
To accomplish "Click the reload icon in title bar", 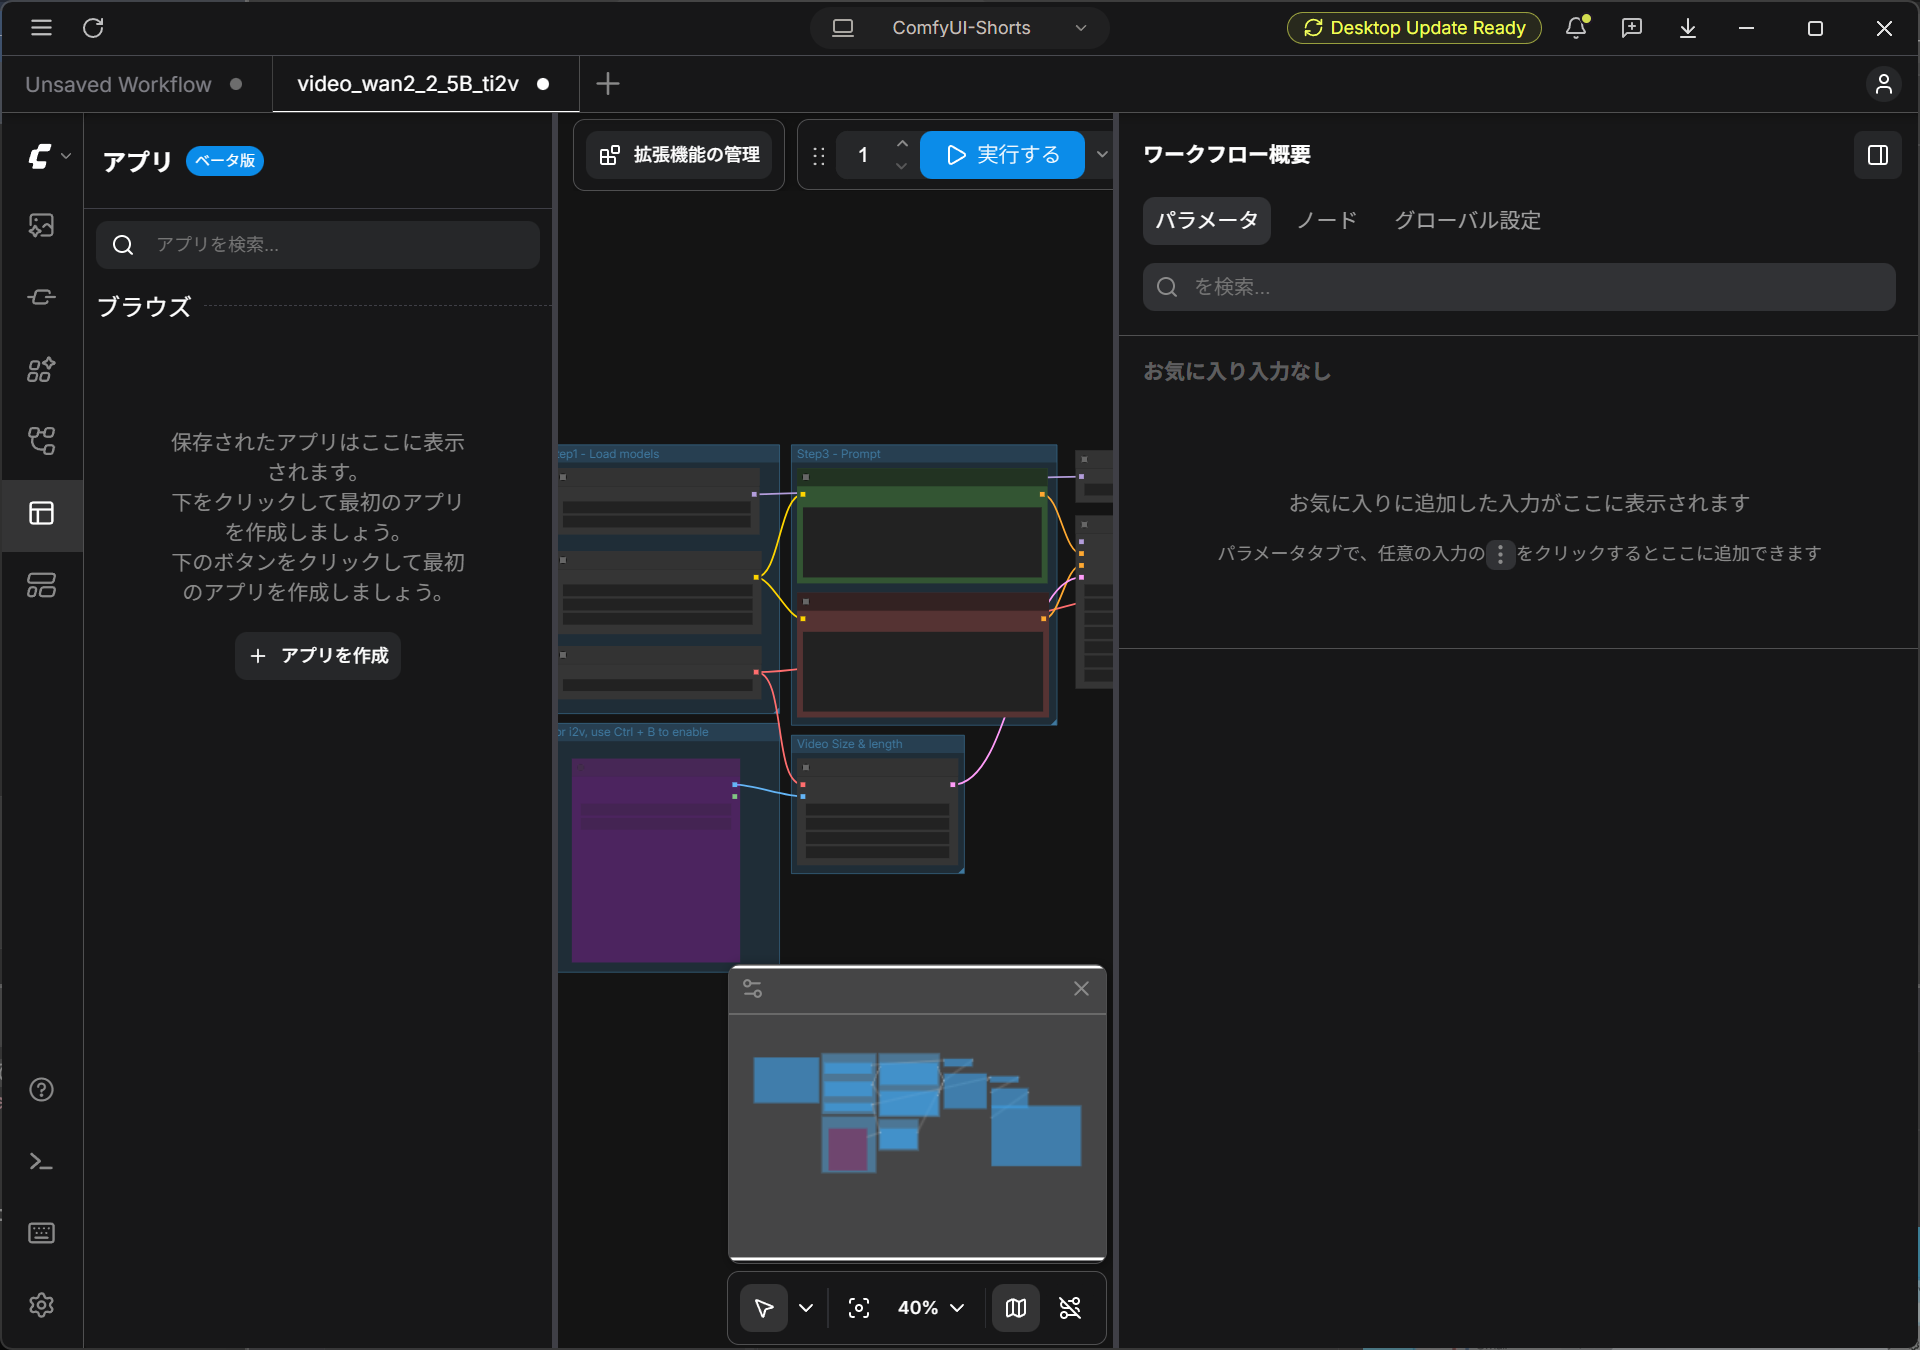I will click(93, 28).
